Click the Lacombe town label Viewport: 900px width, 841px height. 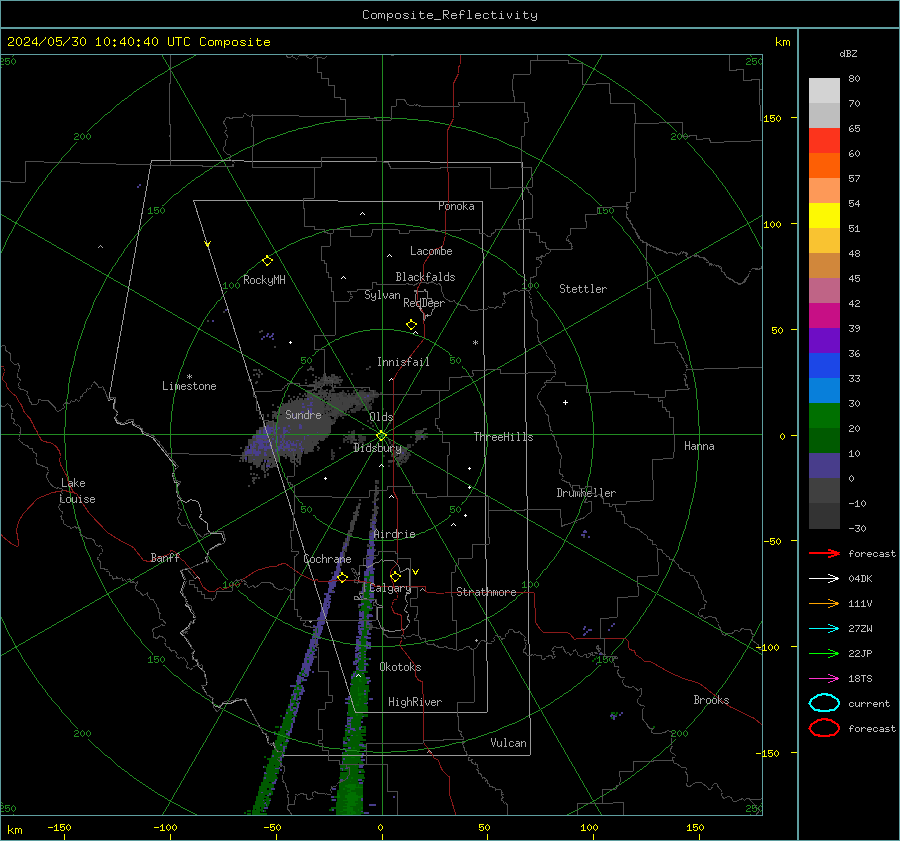[x=431, y=251]
